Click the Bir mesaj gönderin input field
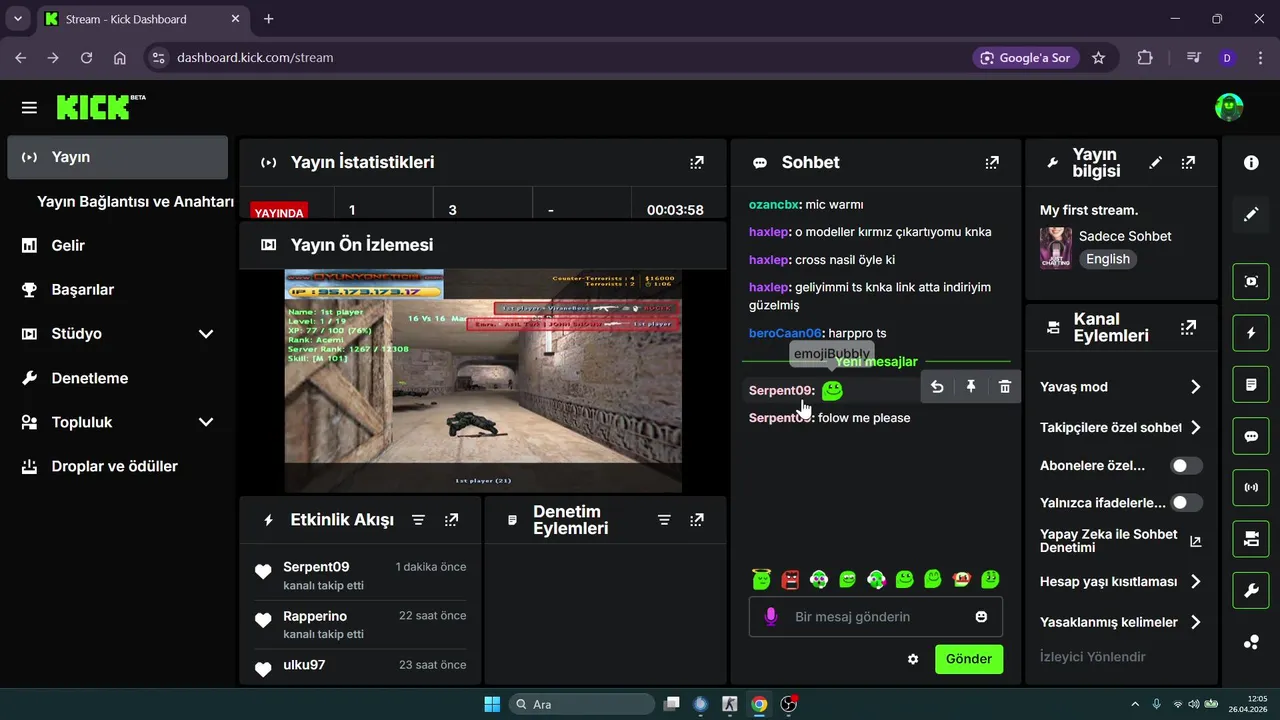Viewport: 1280px width, 720px height. [875, 617]
